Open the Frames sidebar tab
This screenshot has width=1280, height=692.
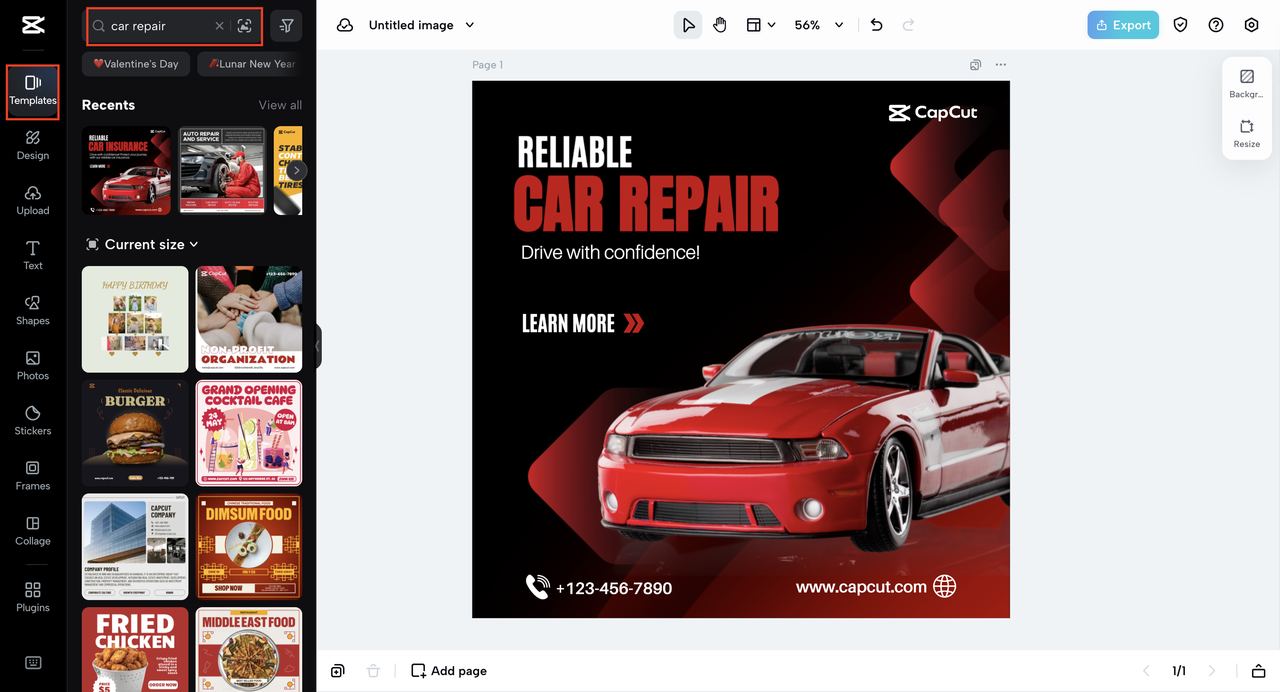point(33,475)
